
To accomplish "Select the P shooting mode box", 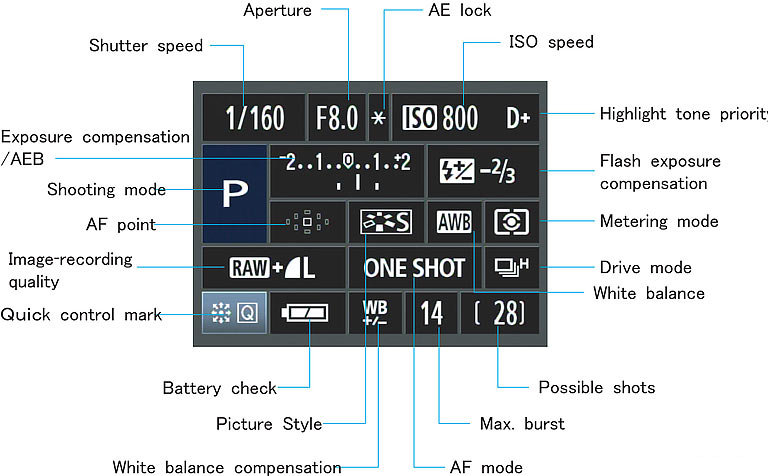I will click(x=232, y=193).
